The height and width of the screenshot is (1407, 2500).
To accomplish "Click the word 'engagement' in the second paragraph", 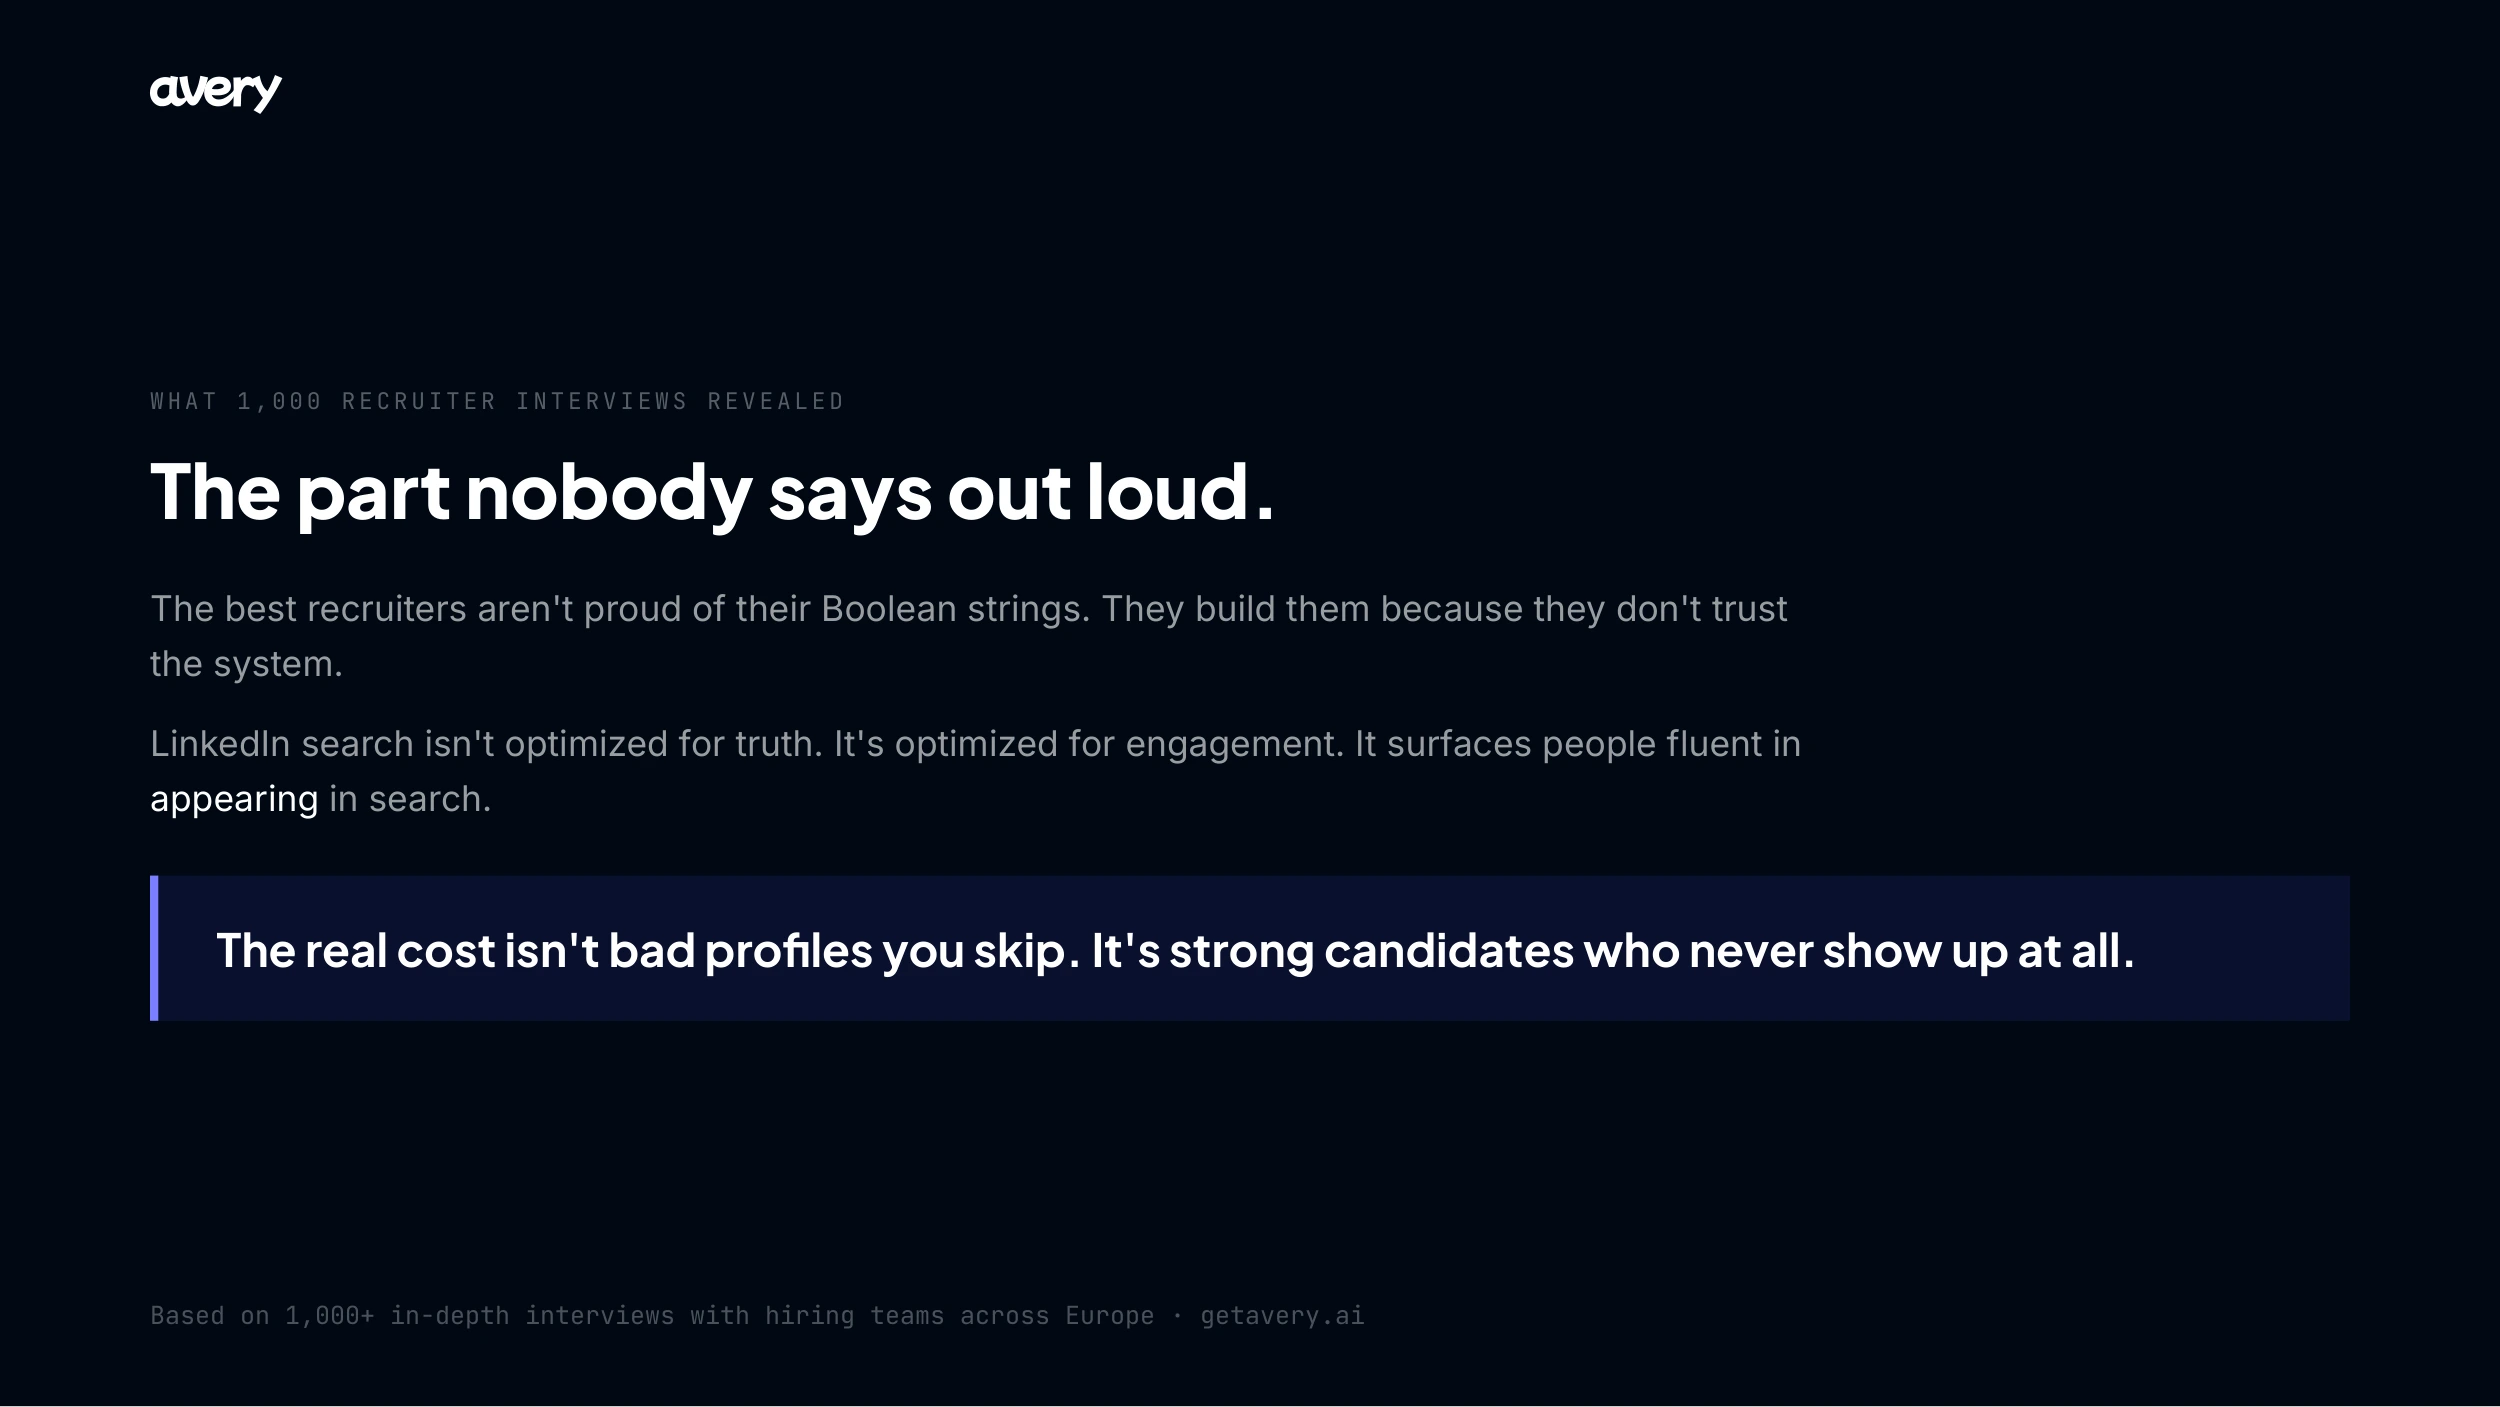I will (1234, 744).
